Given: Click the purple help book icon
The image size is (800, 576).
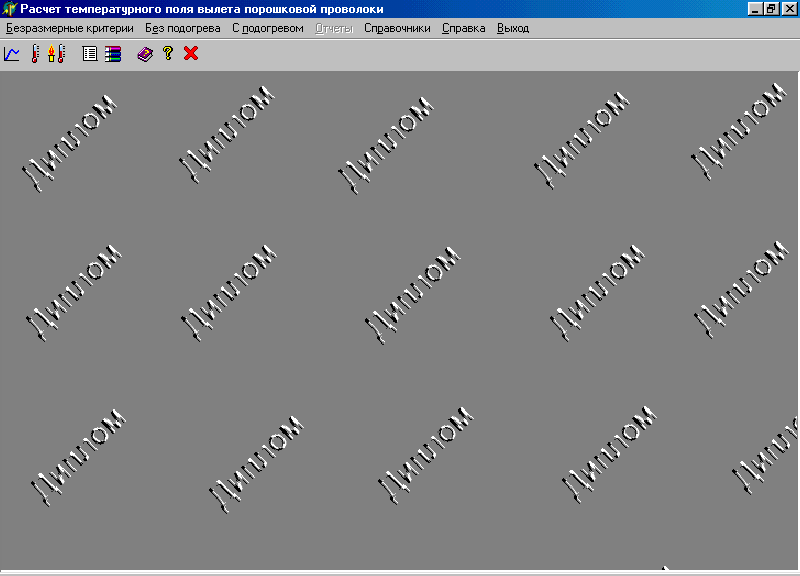Looking at the screenshot, I should pyautogui.click(x=145, y=54).
